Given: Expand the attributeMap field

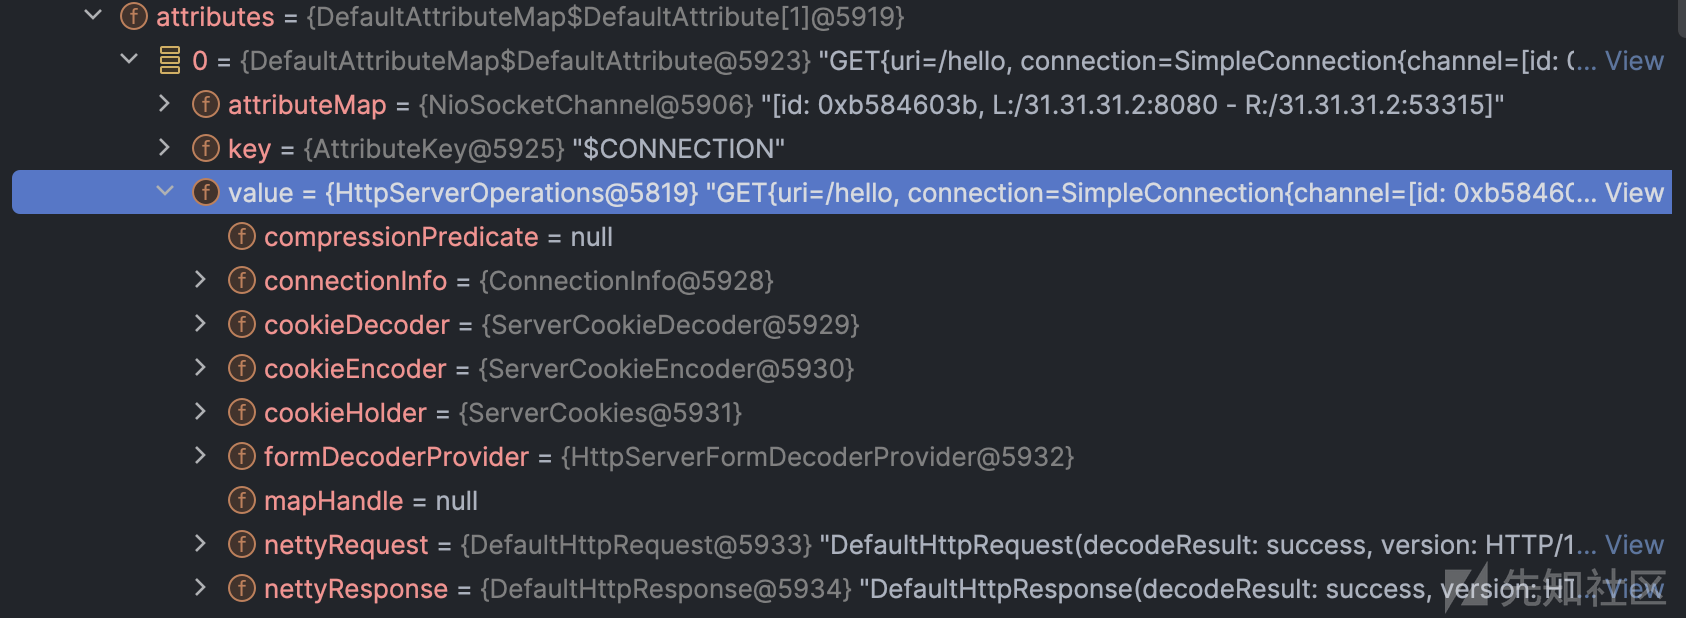Looking at the screenshot, I should tap(165, 103).
